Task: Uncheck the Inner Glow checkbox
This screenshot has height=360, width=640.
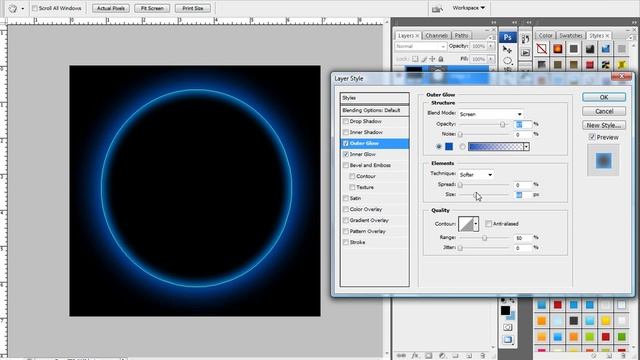Action: click(346, 154)
